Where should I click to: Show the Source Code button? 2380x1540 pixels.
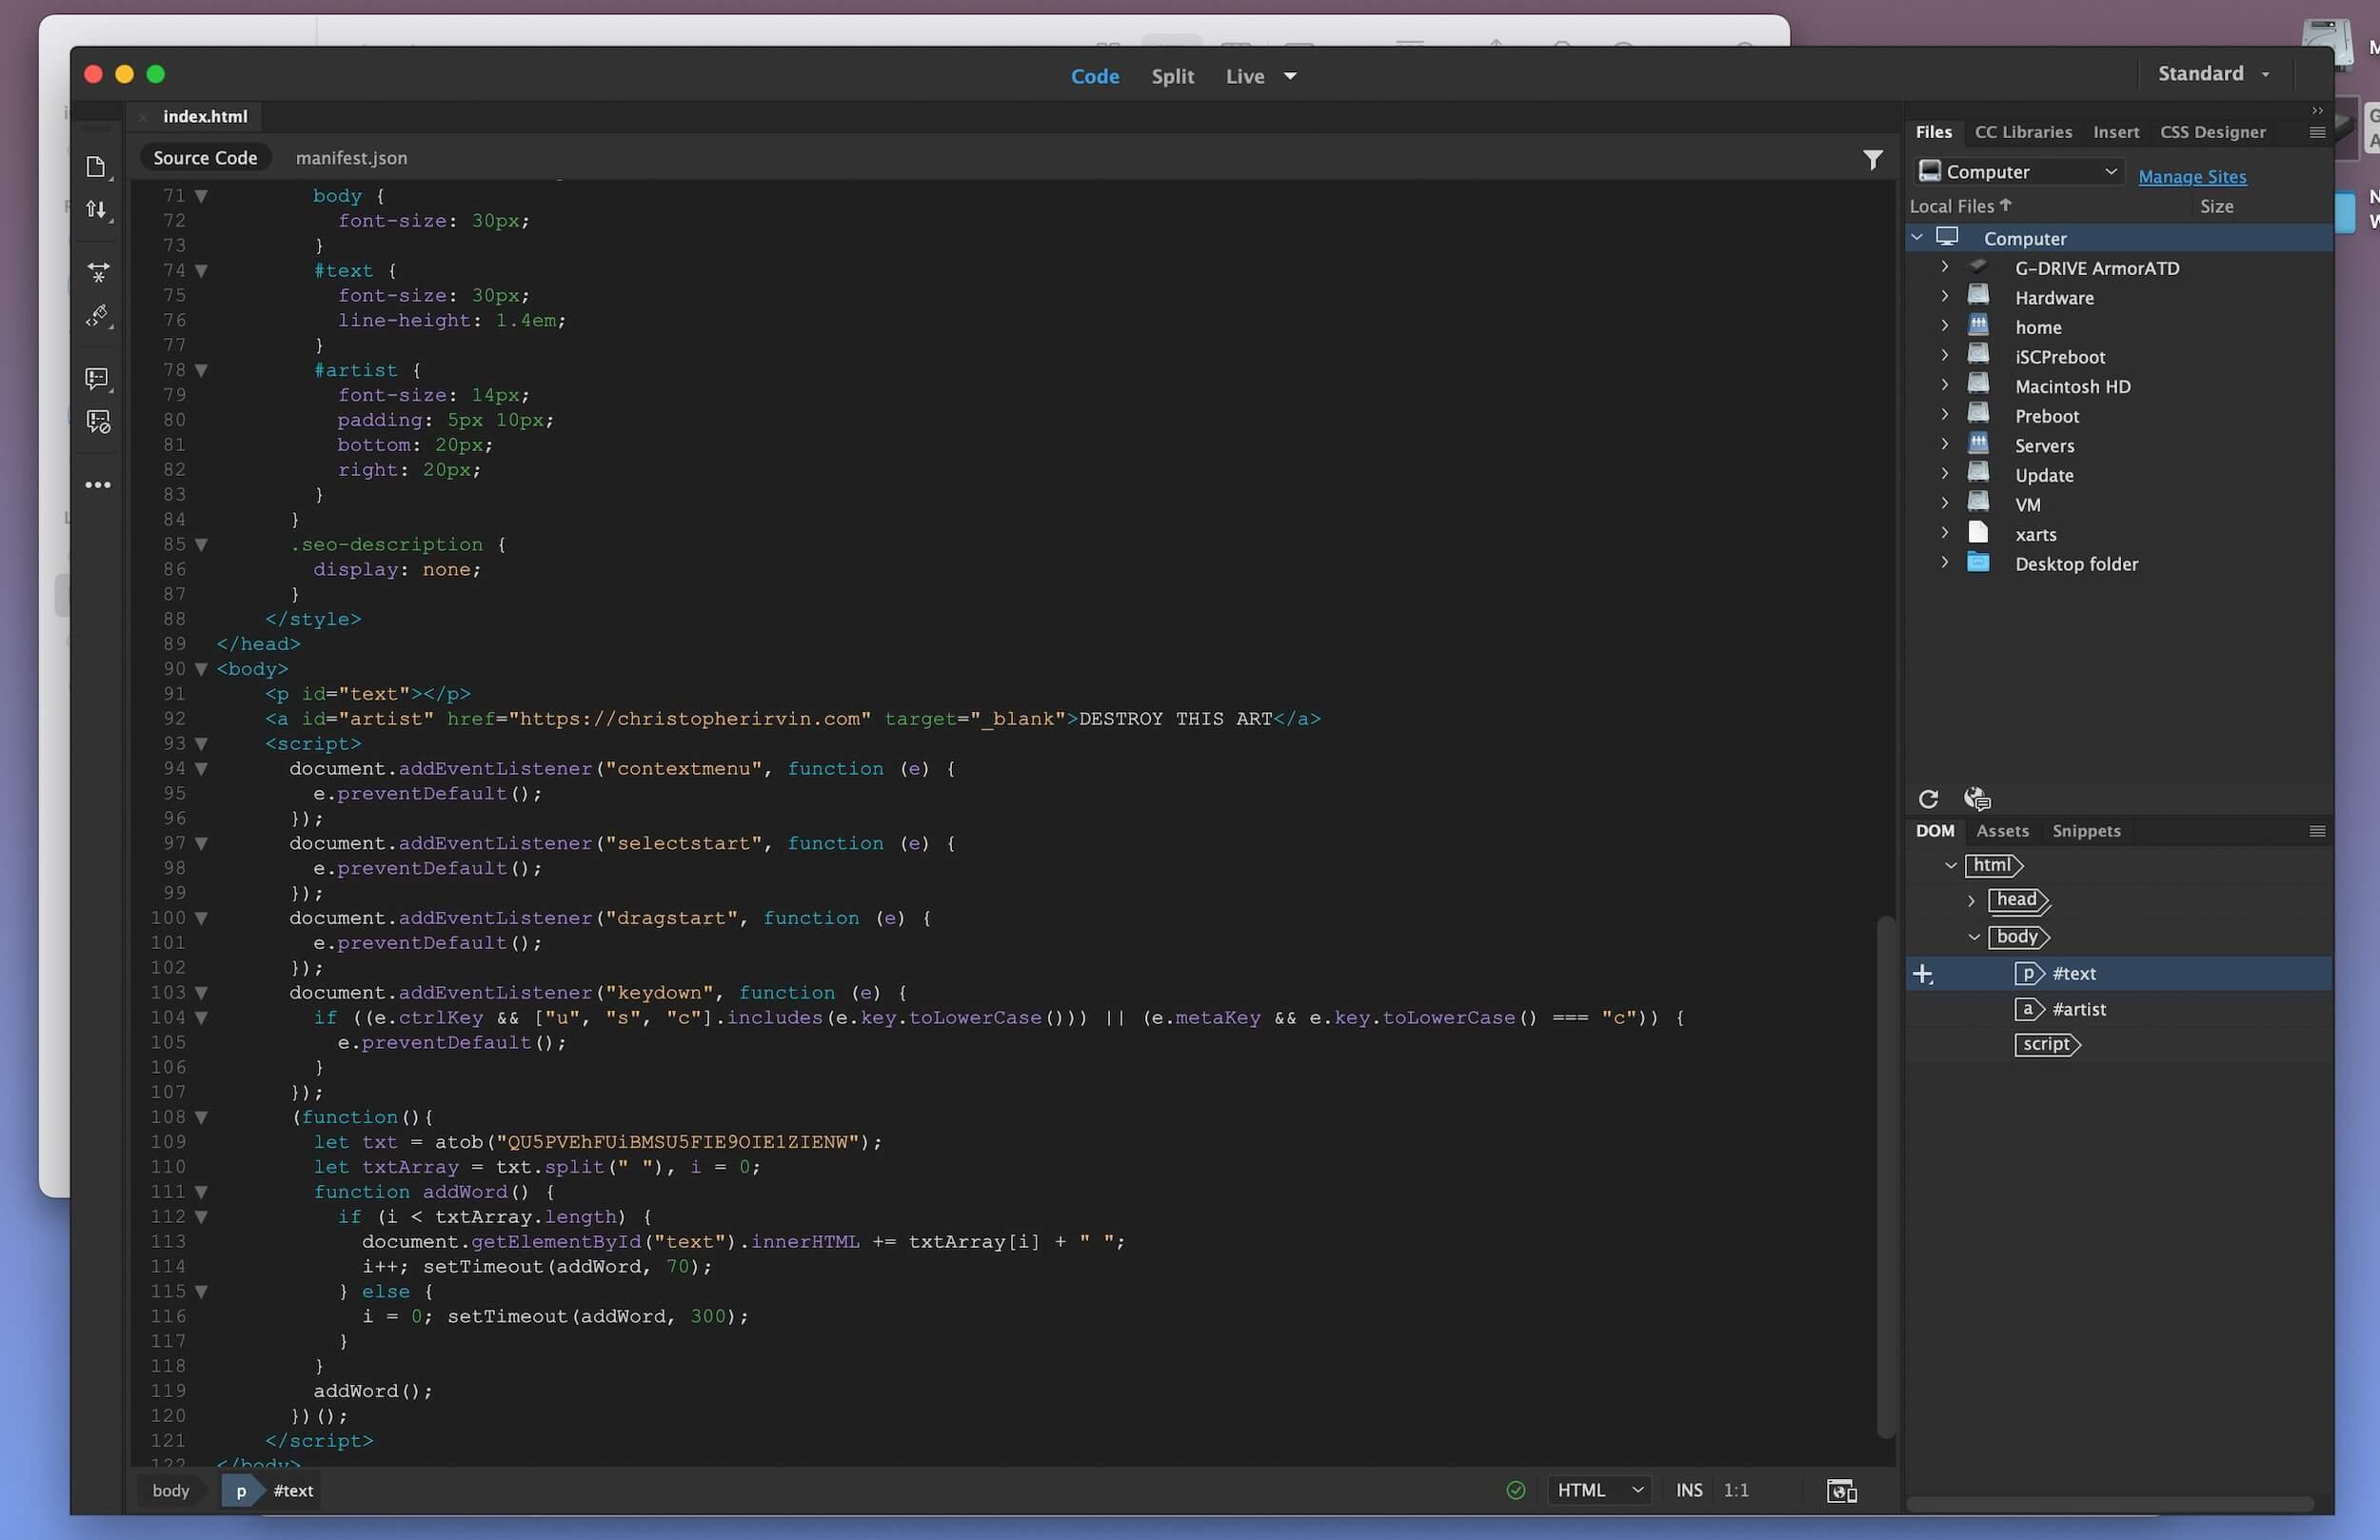pyautogui.click(x=204, y=158)
